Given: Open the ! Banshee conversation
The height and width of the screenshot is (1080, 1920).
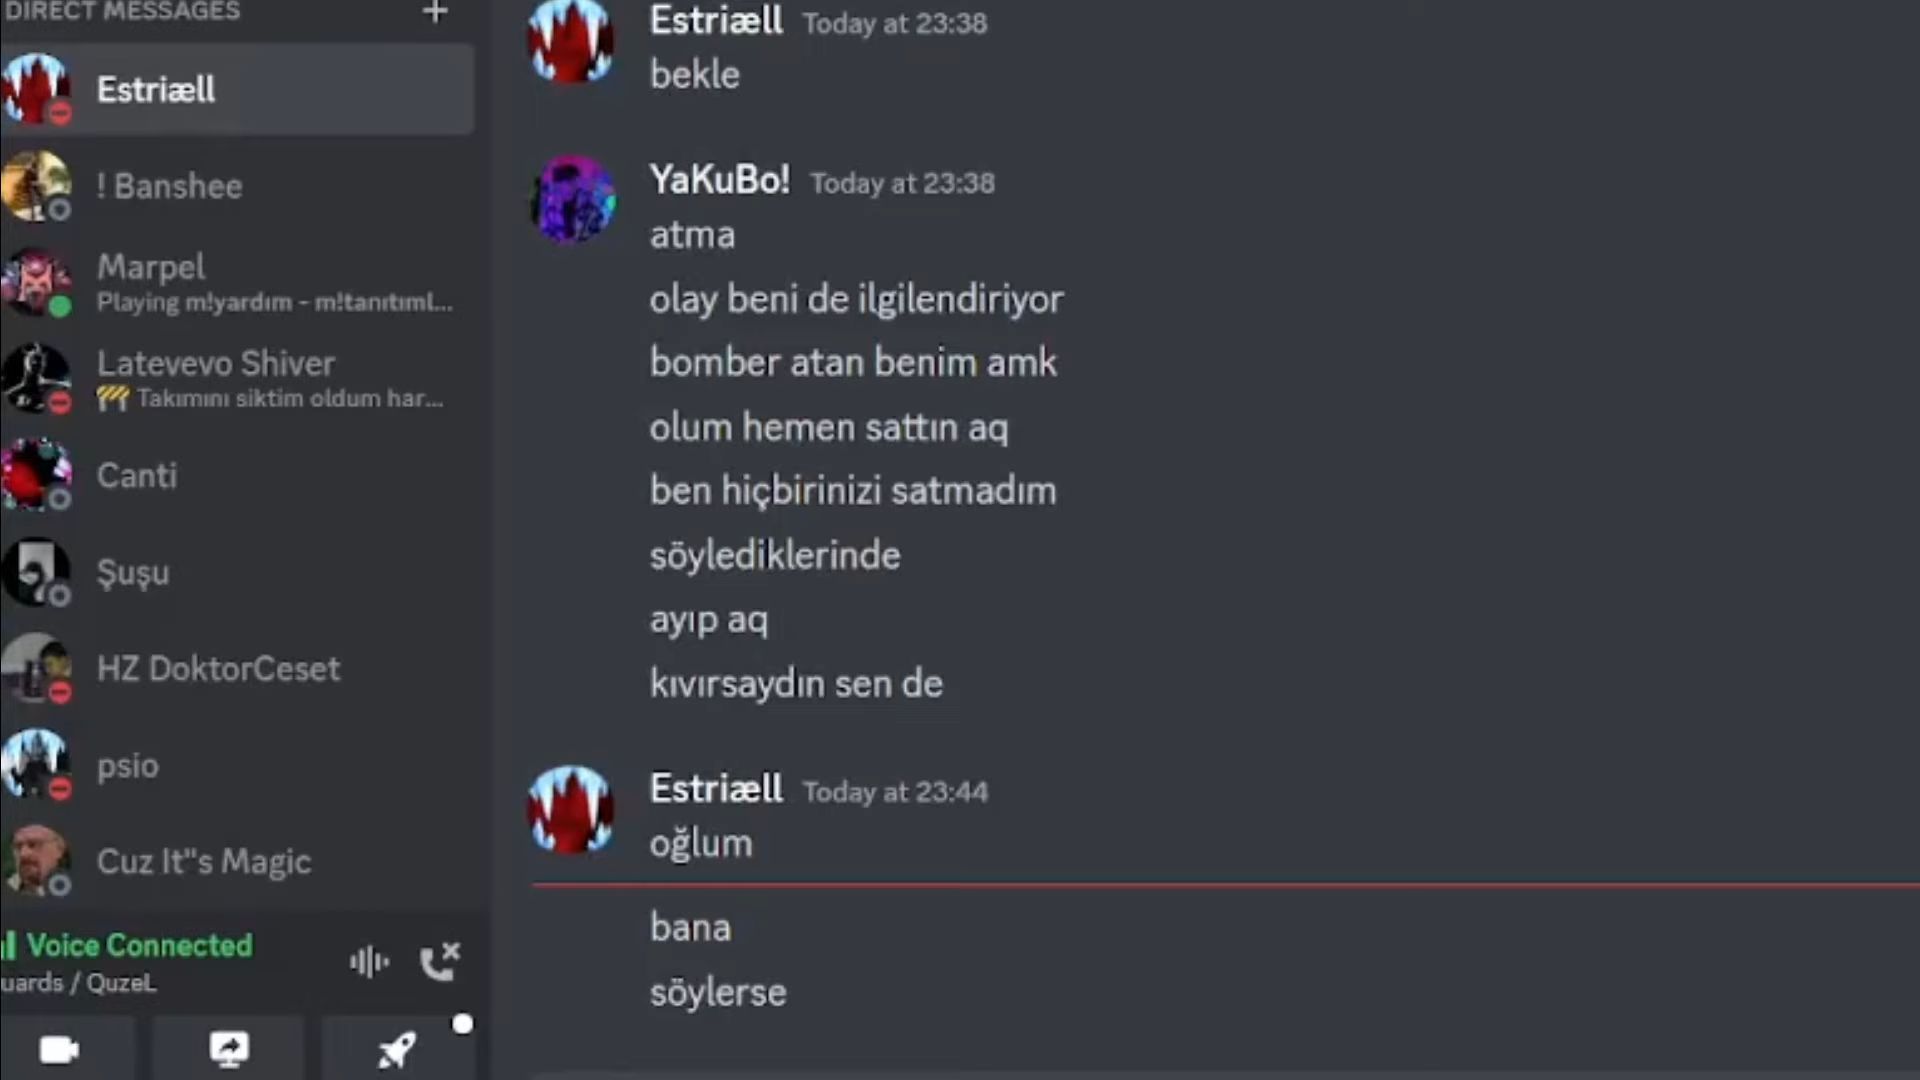Looking at the screenshot, I should [170, 186].
